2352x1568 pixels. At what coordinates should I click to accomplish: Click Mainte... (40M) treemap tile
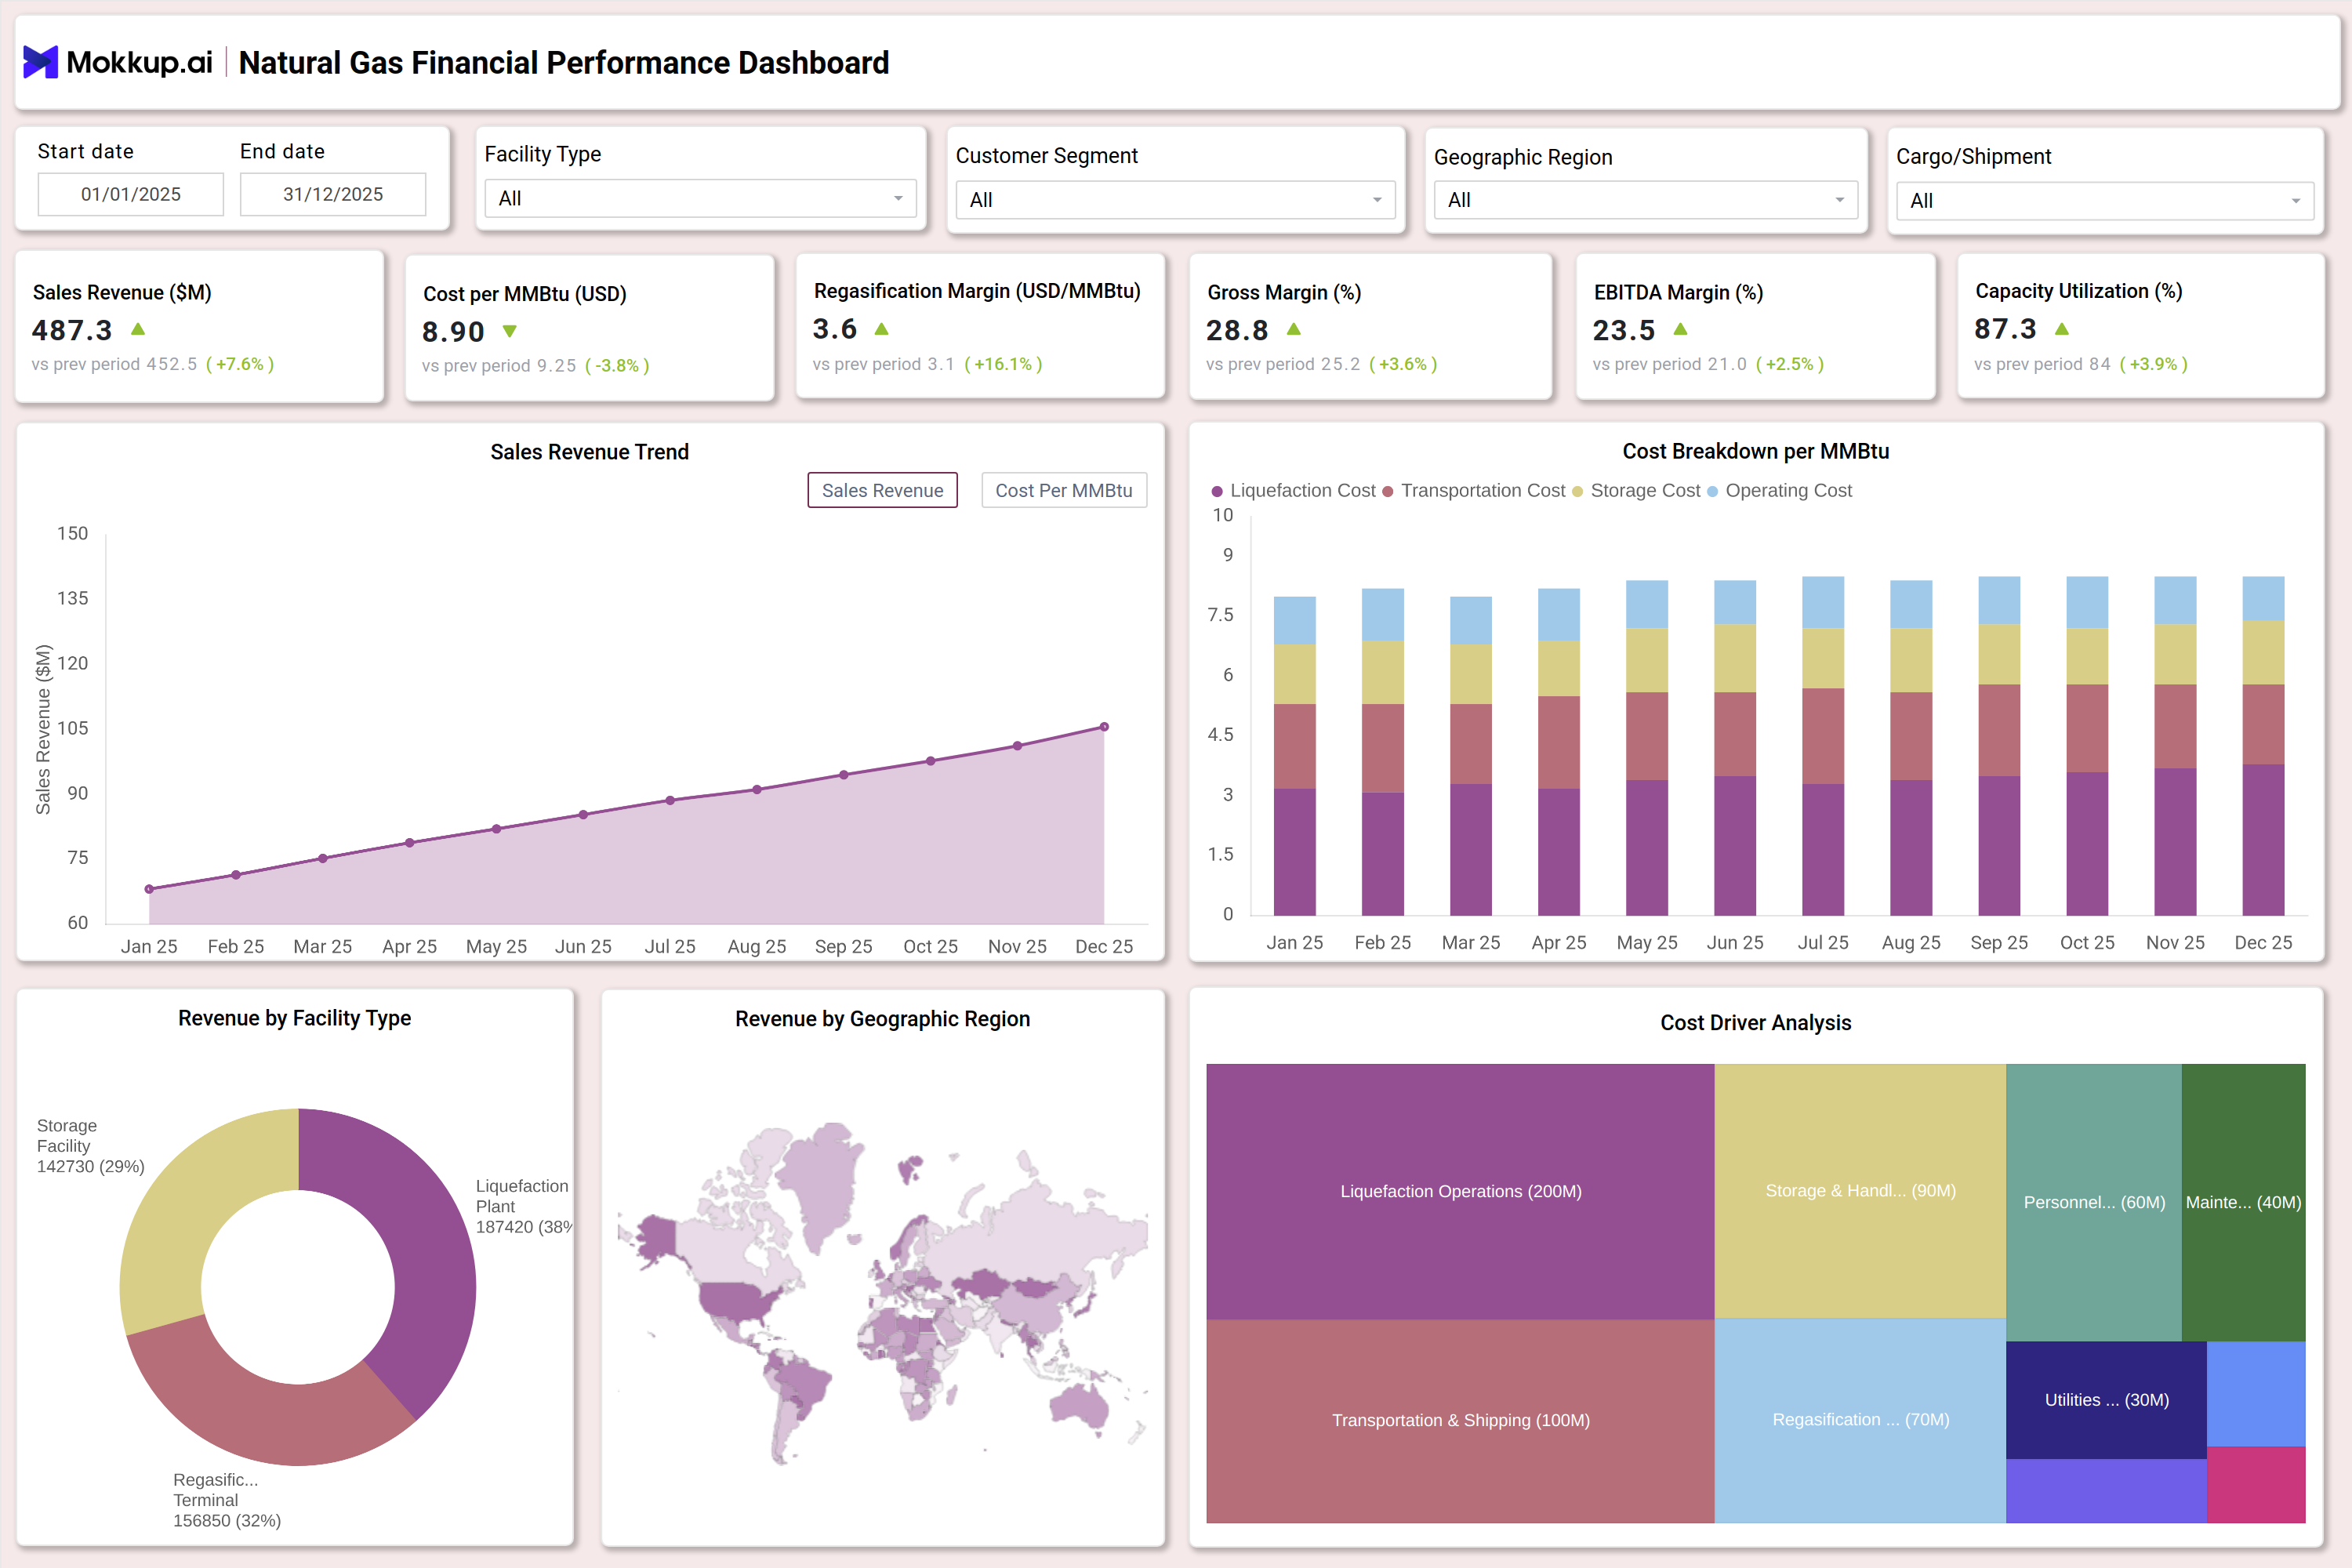tap(2243, 1202)
